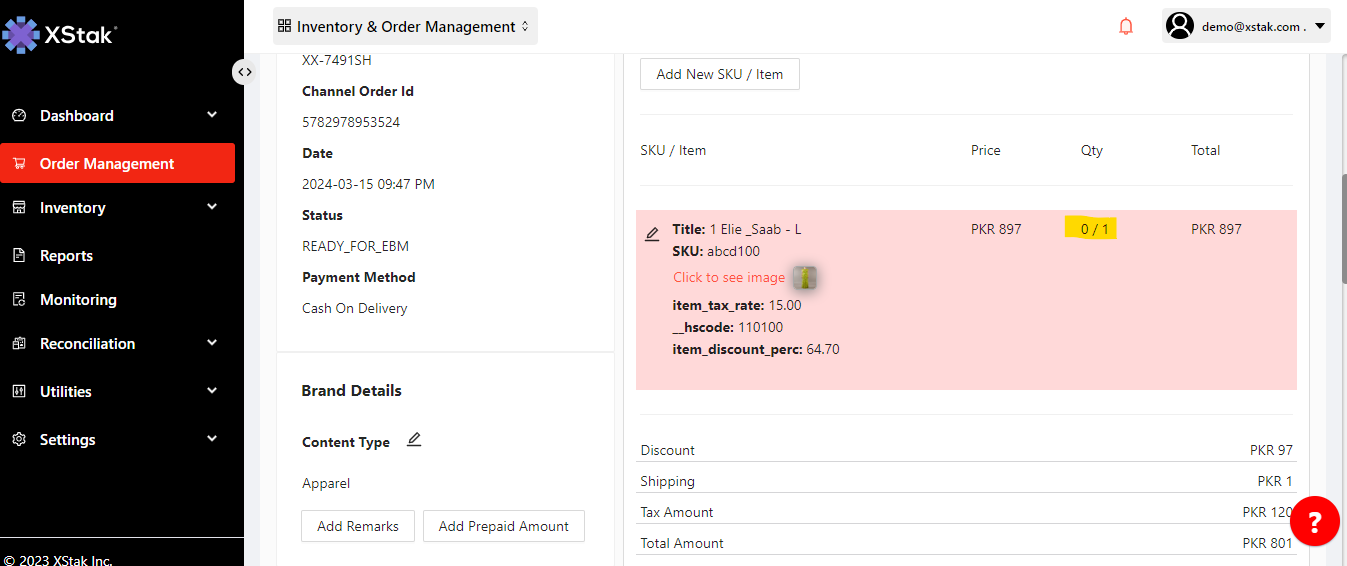
Task: Open Inventory & Order Management module switcher
Action: pyautogui.click(x=405, y=26)
